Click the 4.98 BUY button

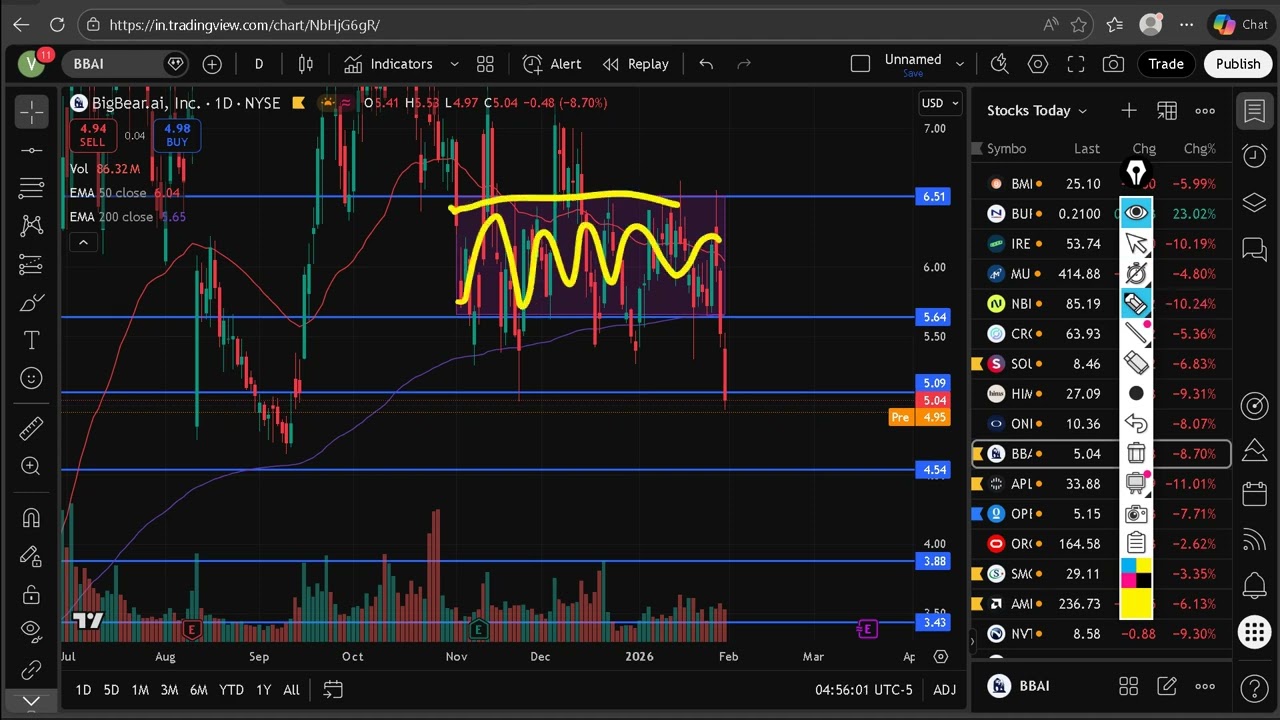click(x=177, y=135)
